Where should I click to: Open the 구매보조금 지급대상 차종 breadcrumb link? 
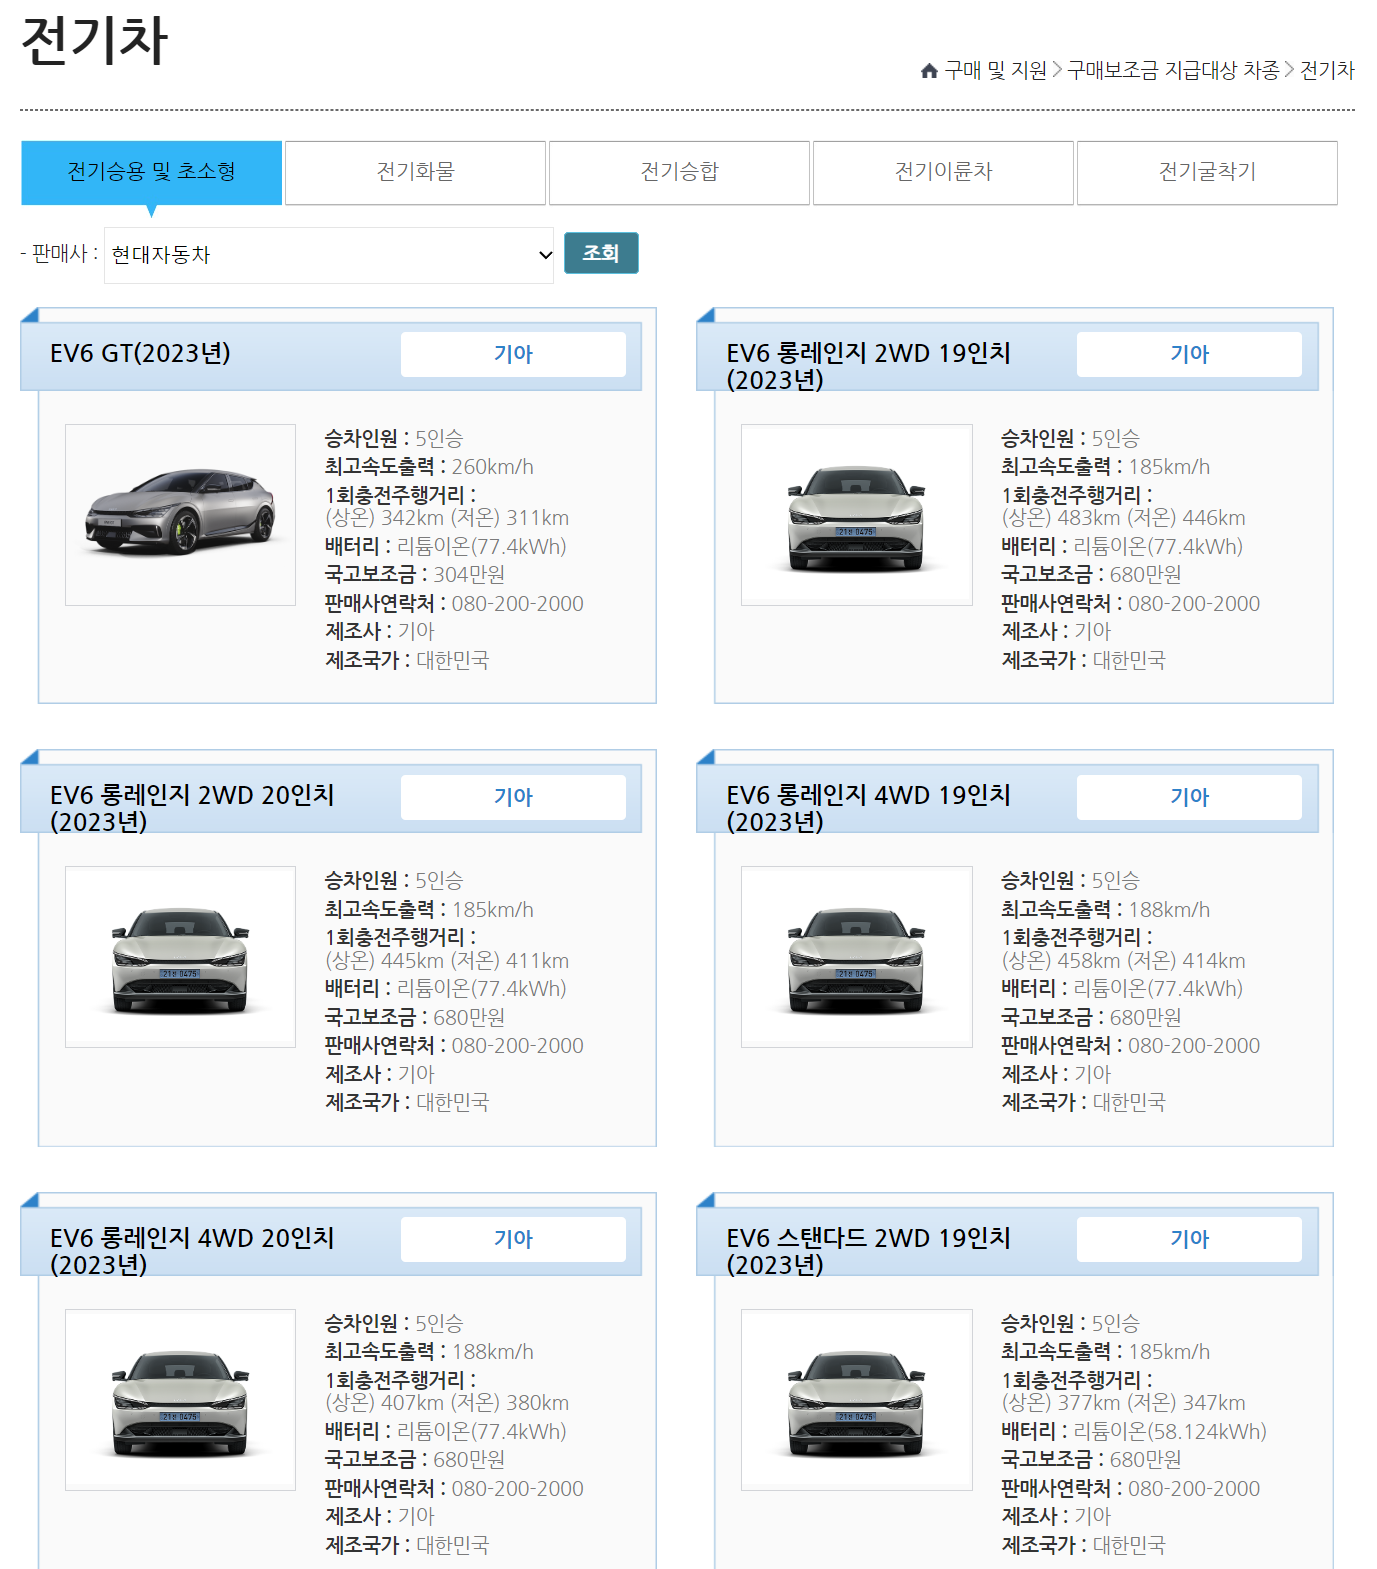coord(1173,70)
